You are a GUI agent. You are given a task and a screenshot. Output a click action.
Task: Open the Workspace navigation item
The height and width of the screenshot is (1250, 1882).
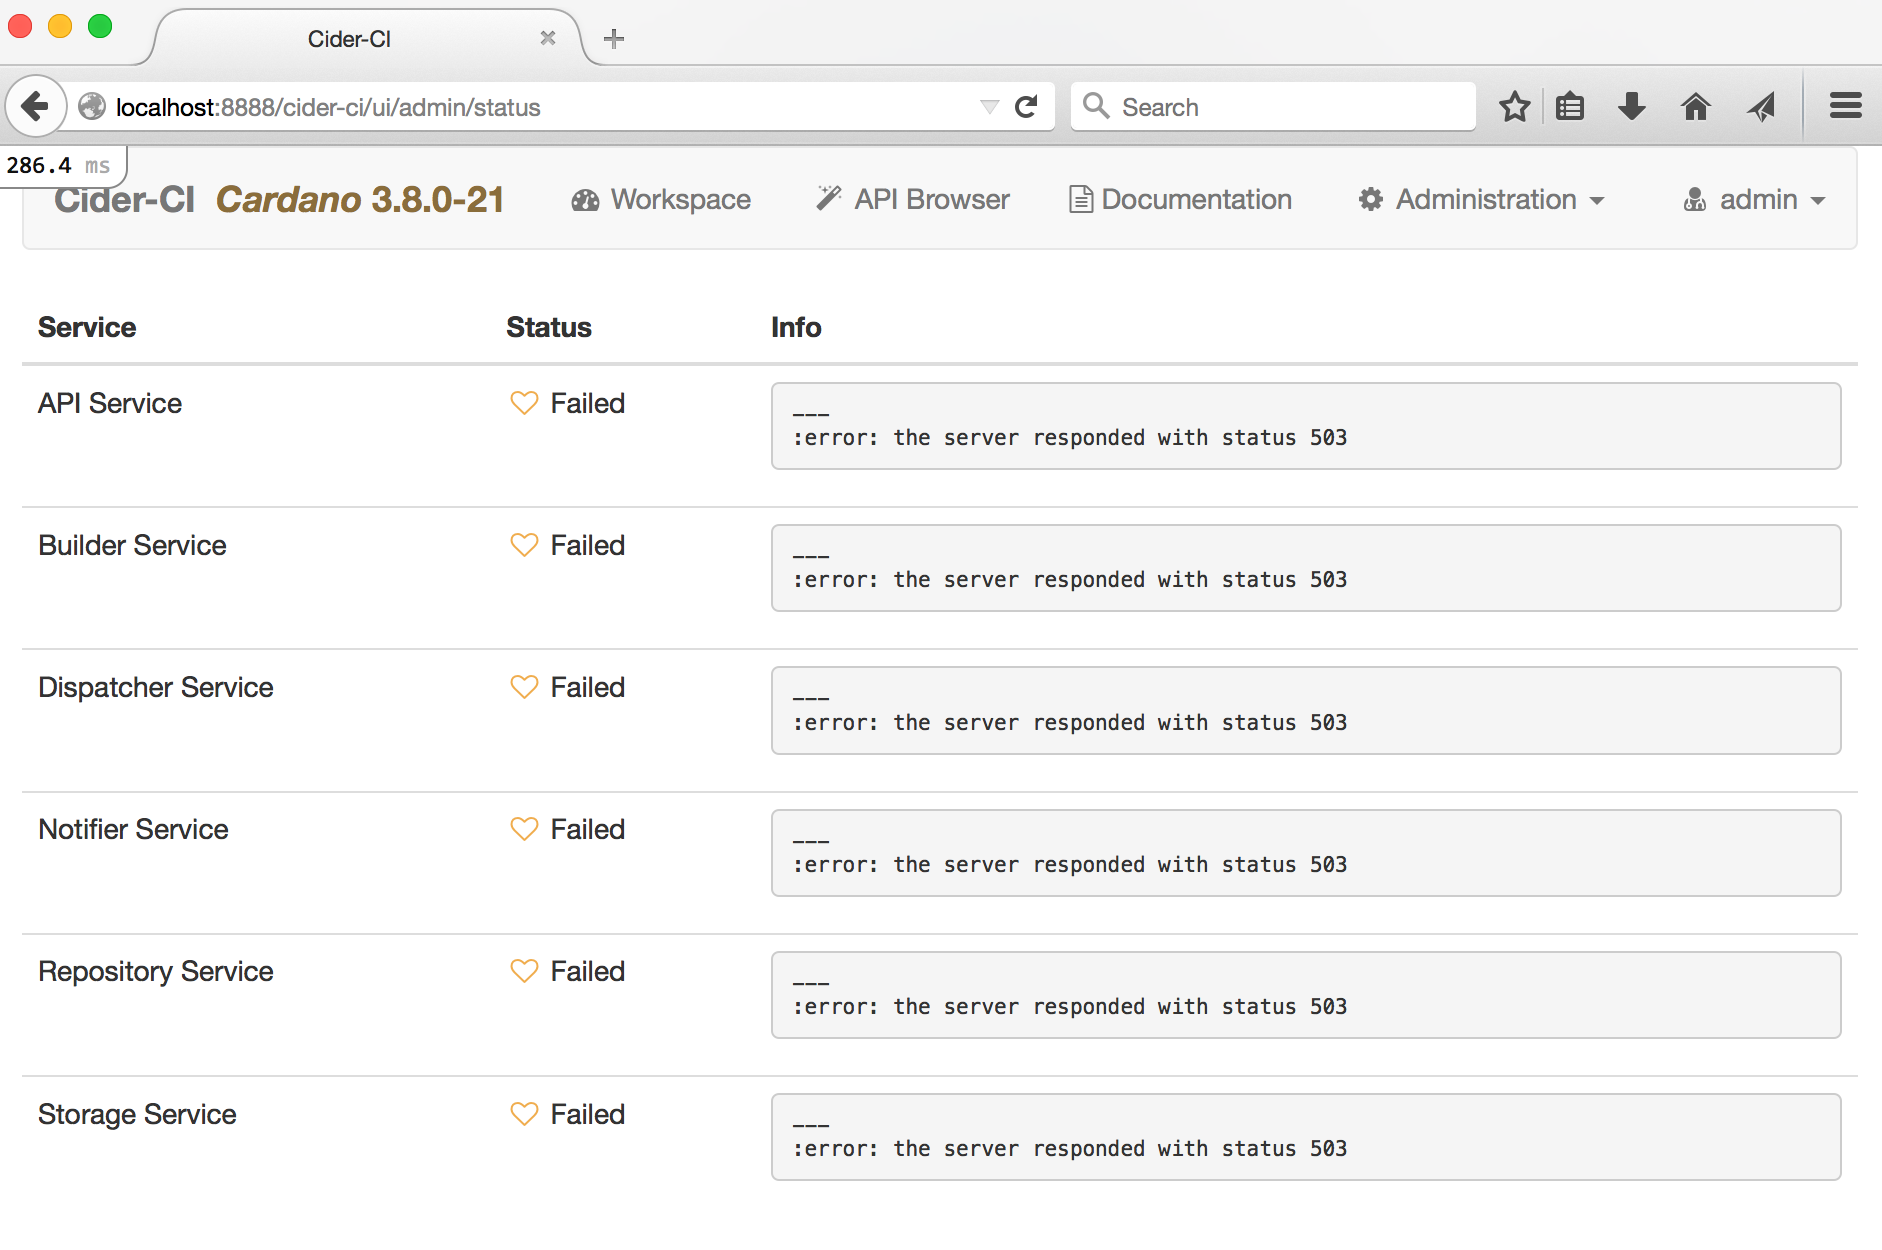[x=661, y=199]
